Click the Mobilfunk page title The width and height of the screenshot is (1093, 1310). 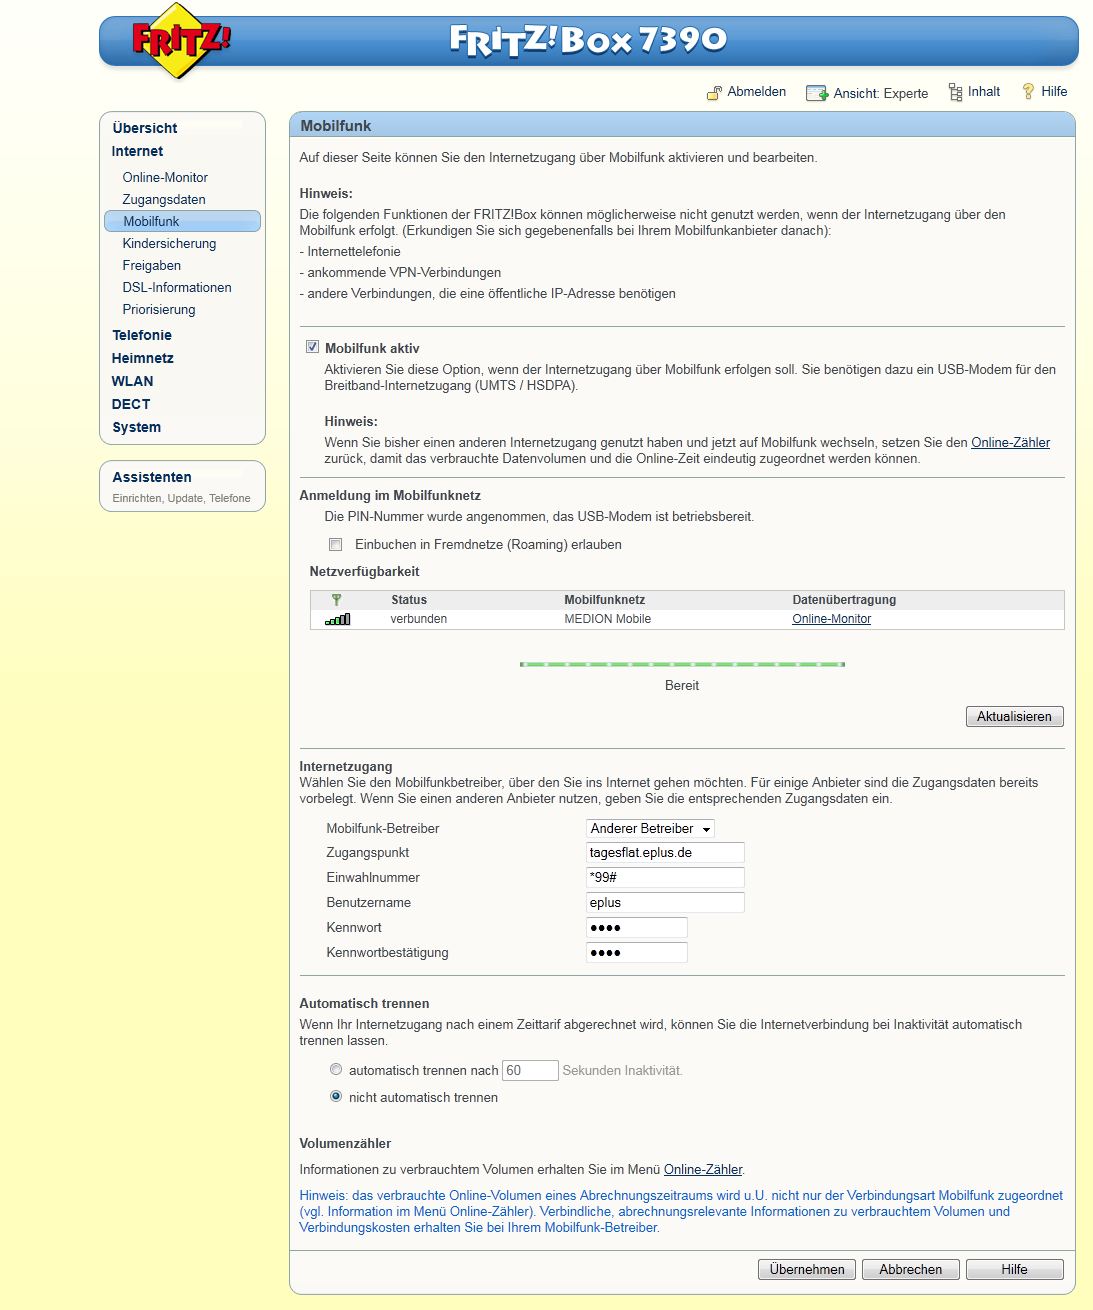336,125
